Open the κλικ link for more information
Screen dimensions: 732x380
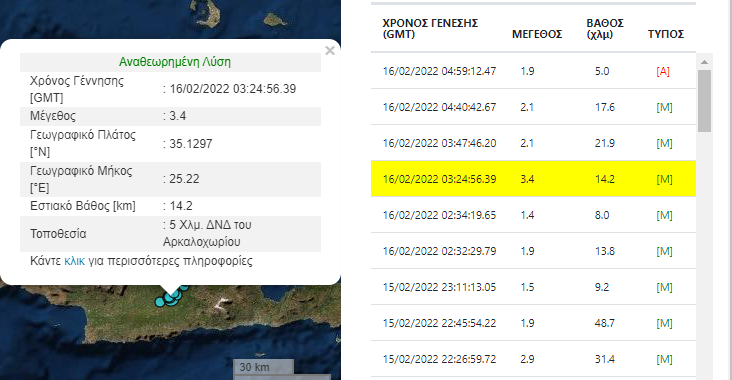75,260
